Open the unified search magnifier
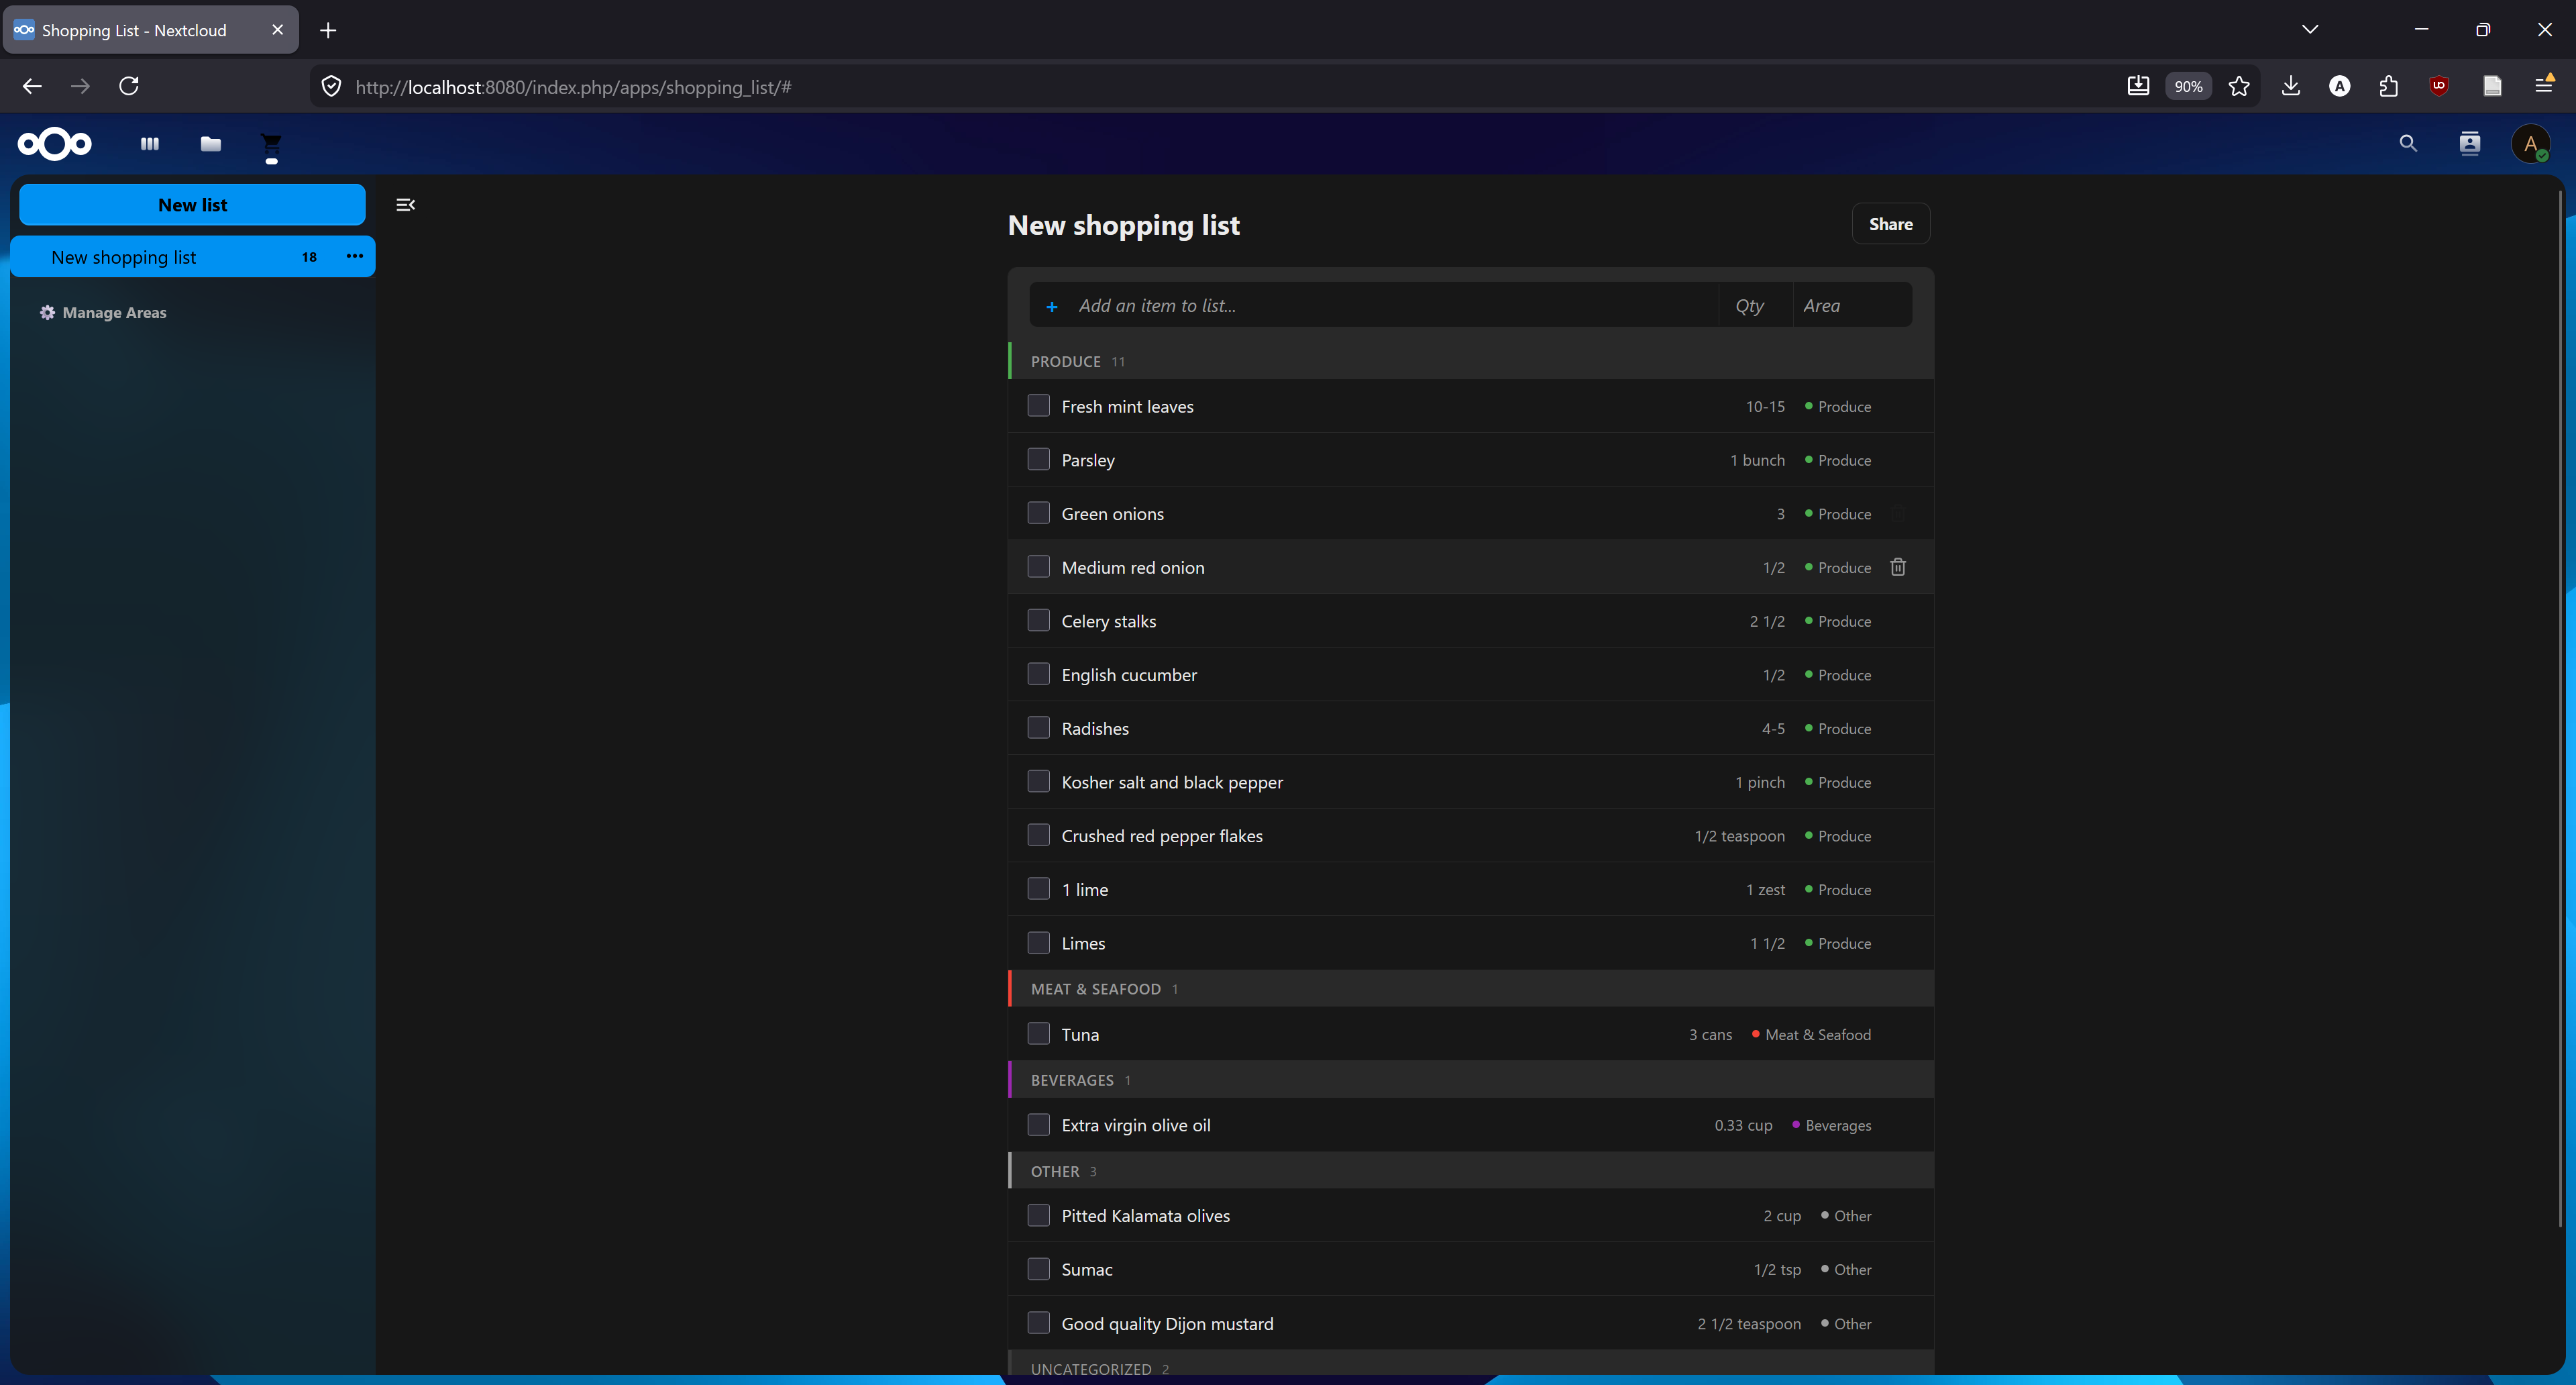This screenshot has height=1385, width=2576. click(x=2408, y=144)
